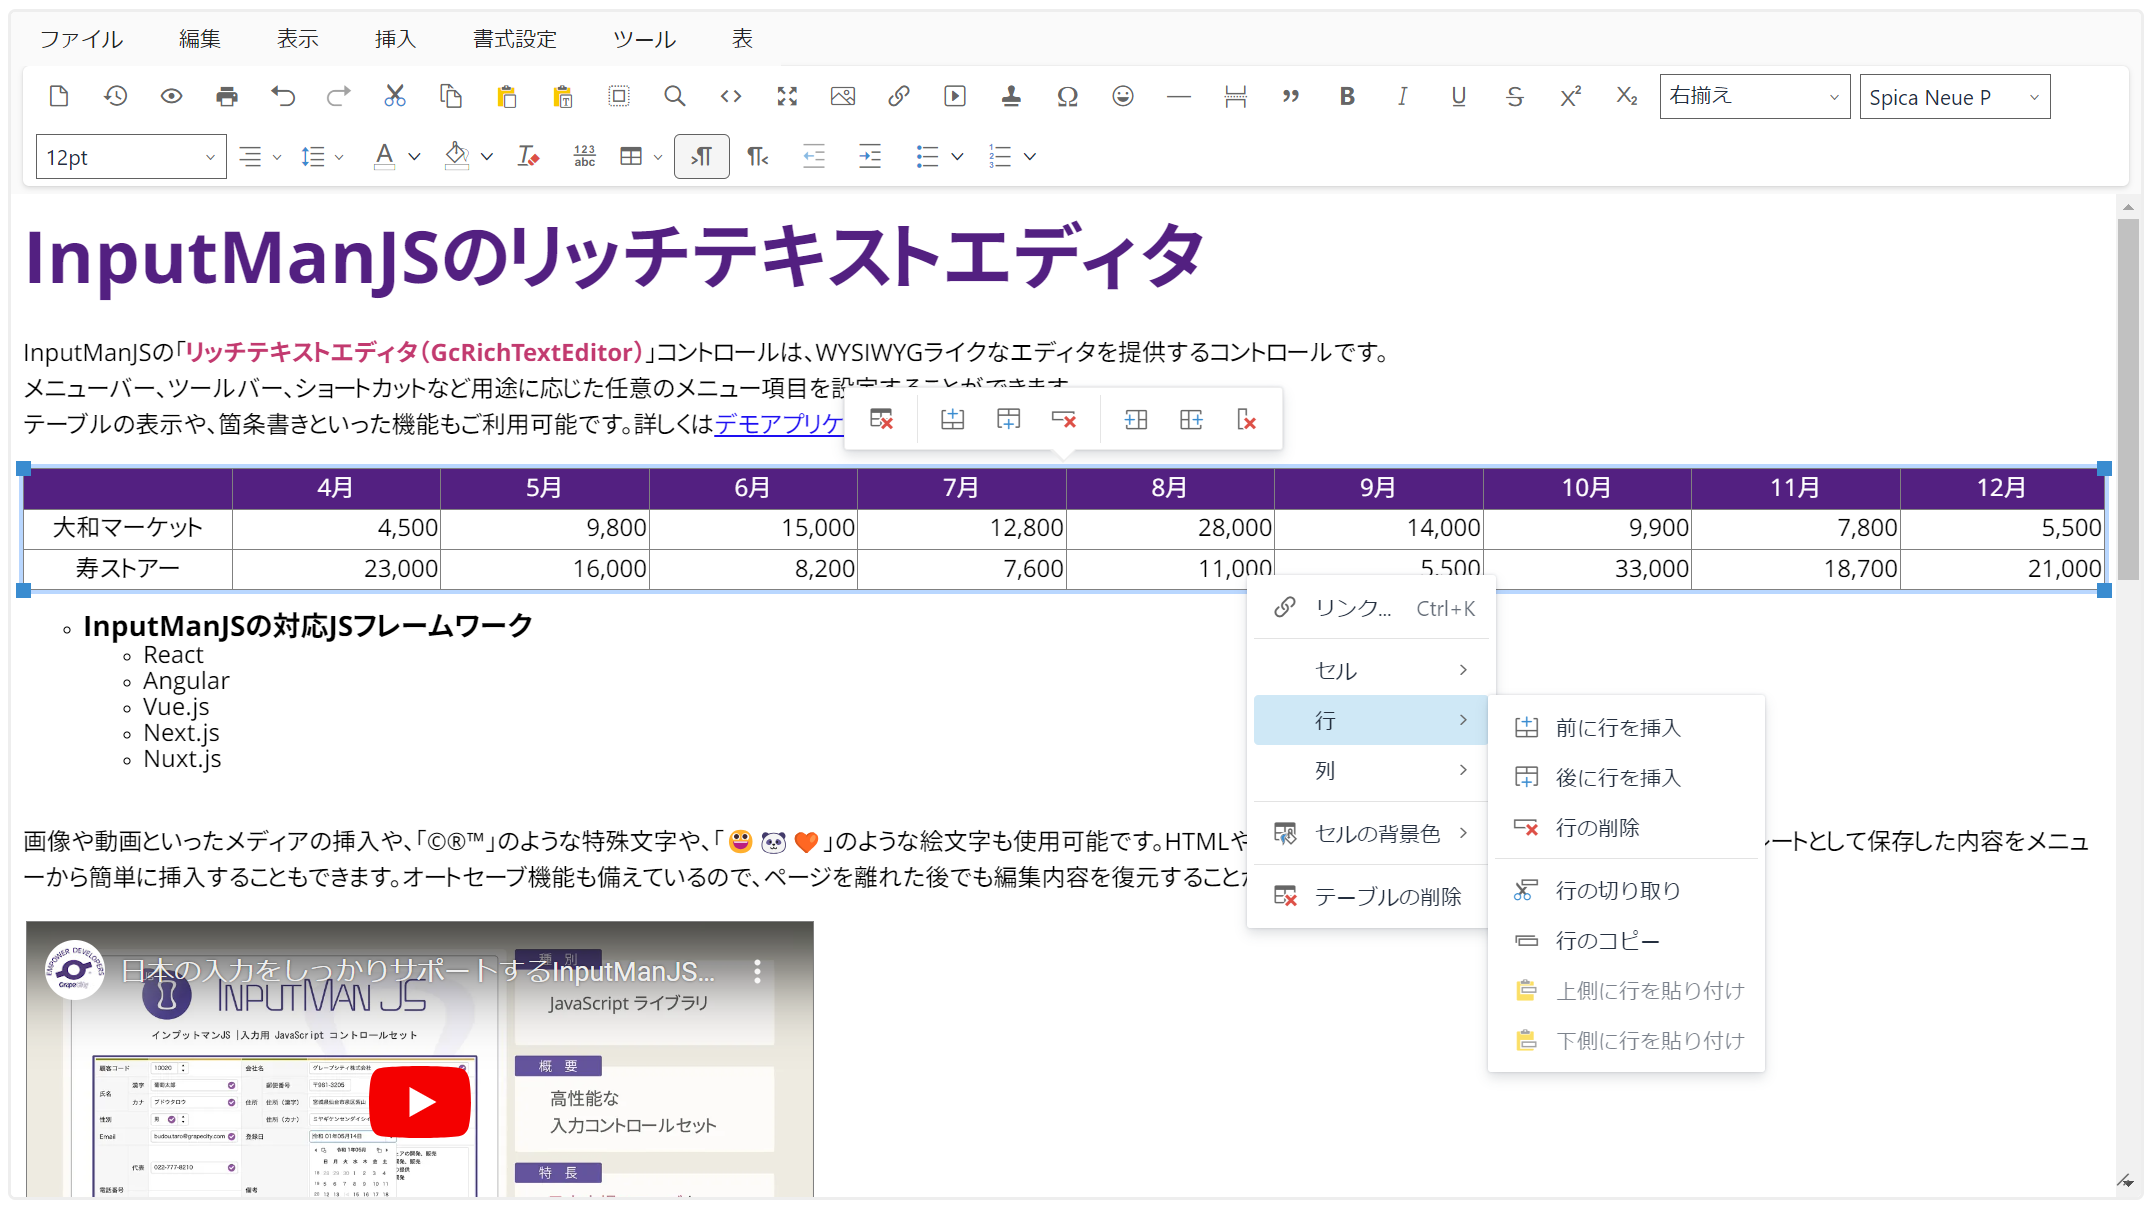Screen dimensions: 2150x1209
Task: Insert a page break icon
Action: coord(1235,96)
